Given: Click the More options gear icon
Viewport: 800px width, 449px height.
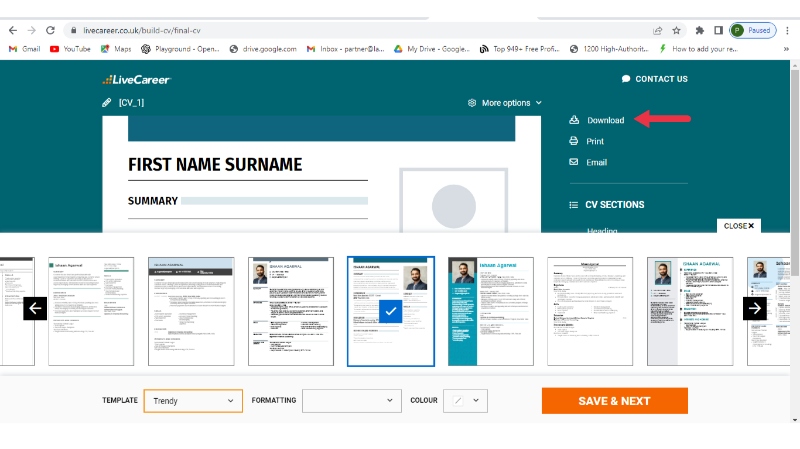Looking at the screenshot, I should (472, 103).
